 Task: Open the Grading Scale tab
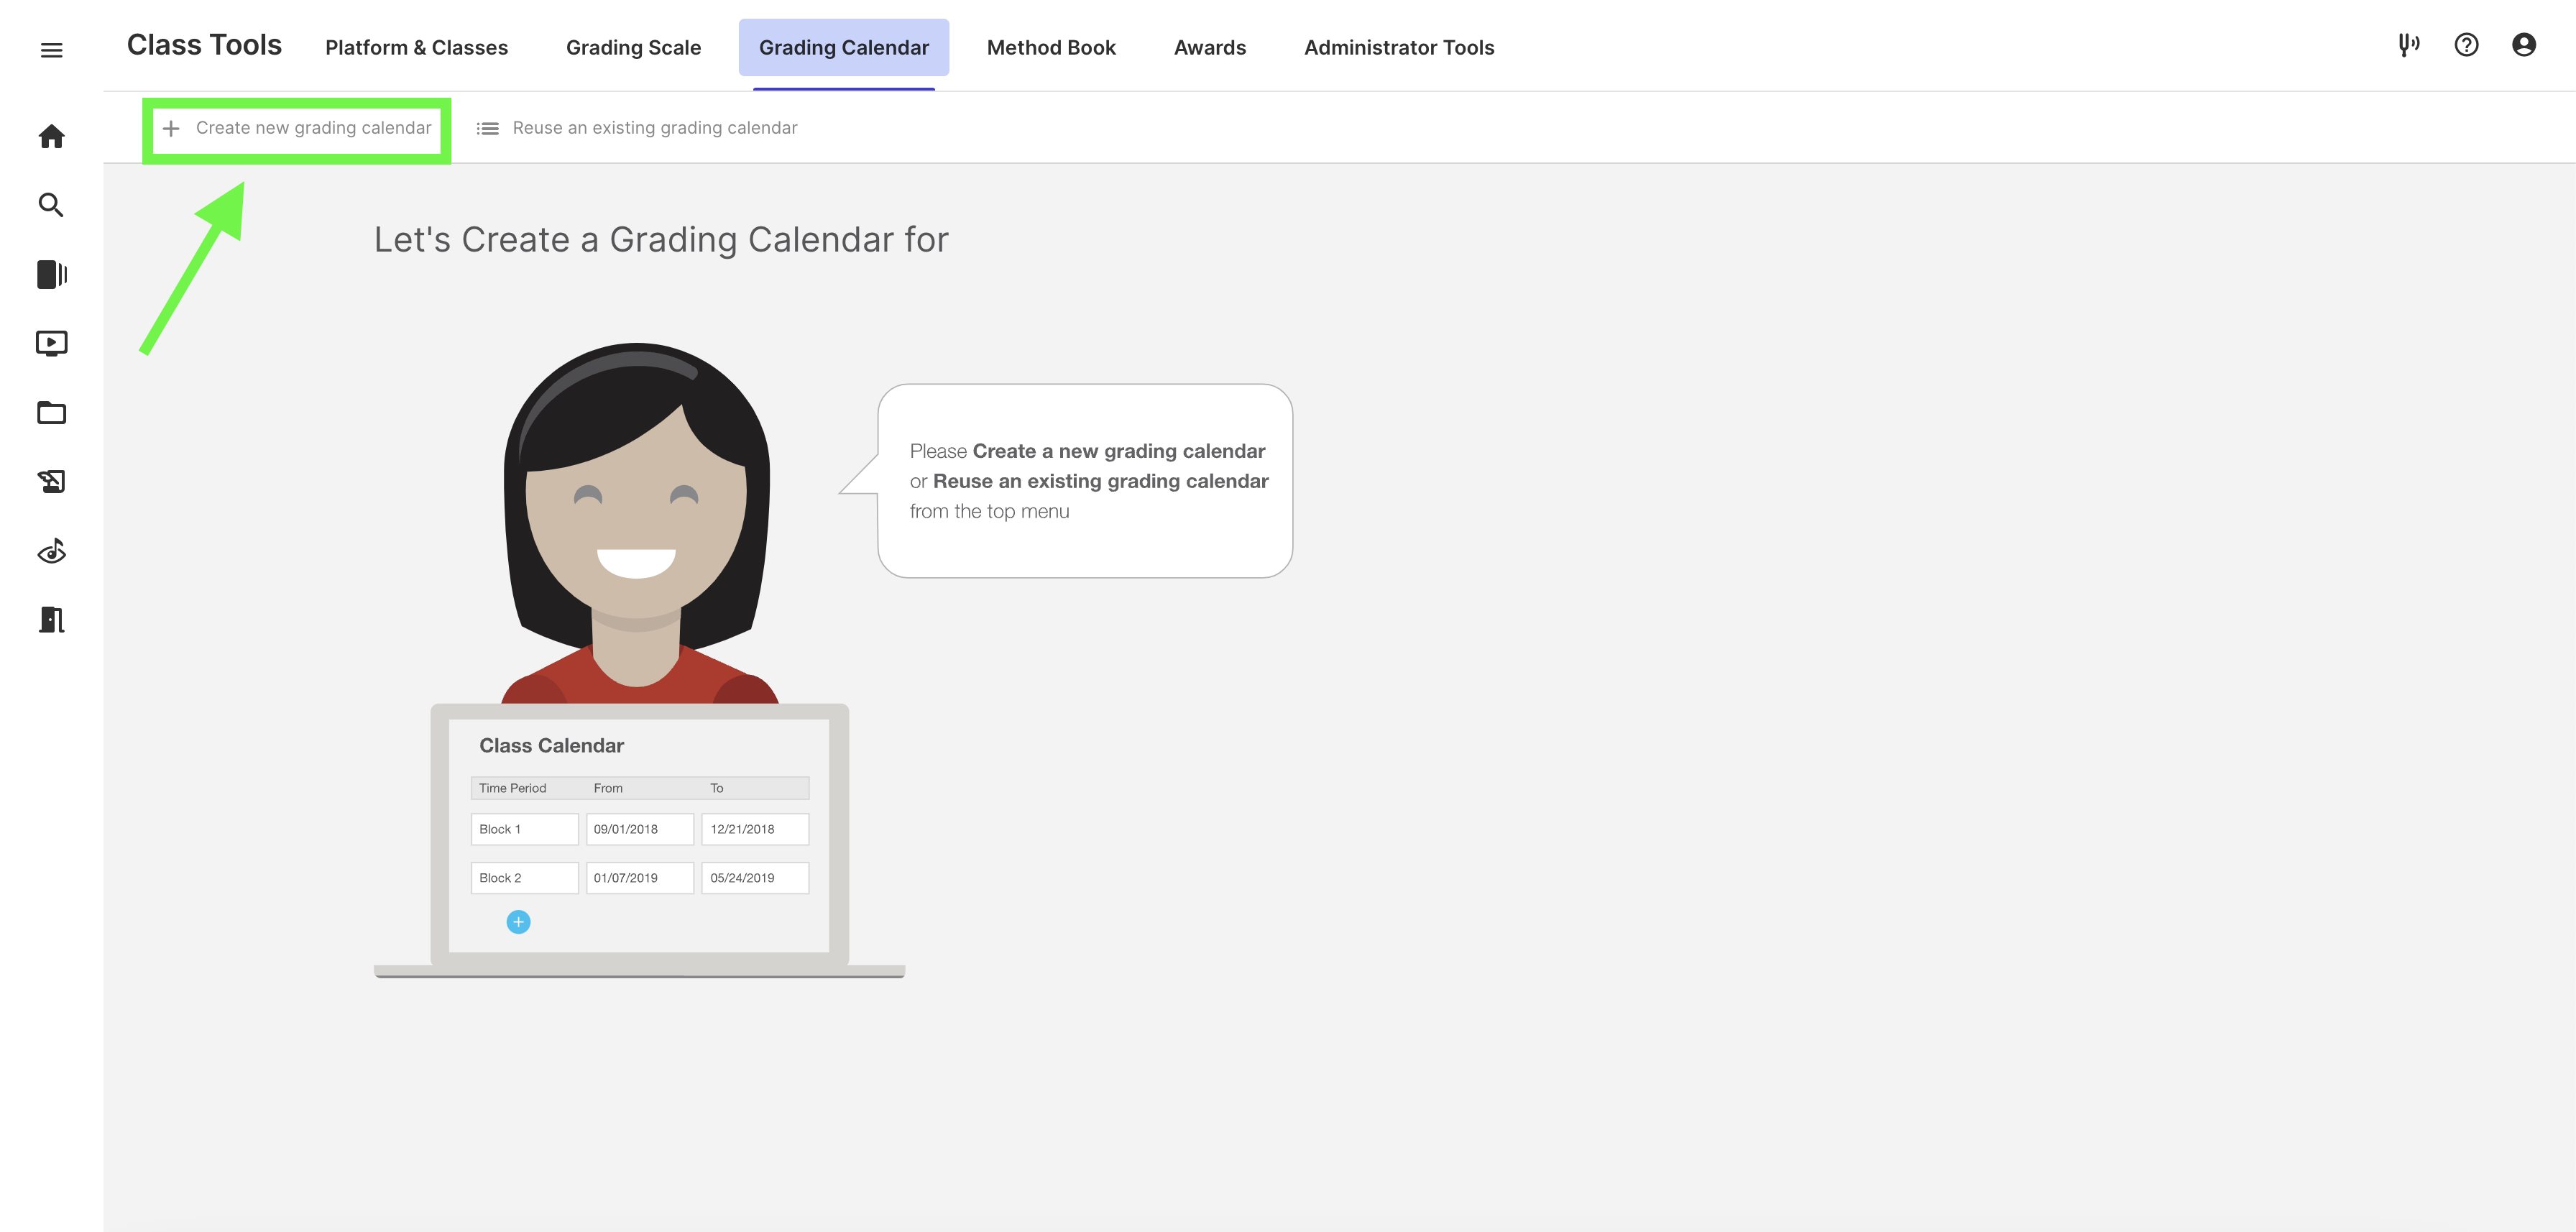(632, 47)
